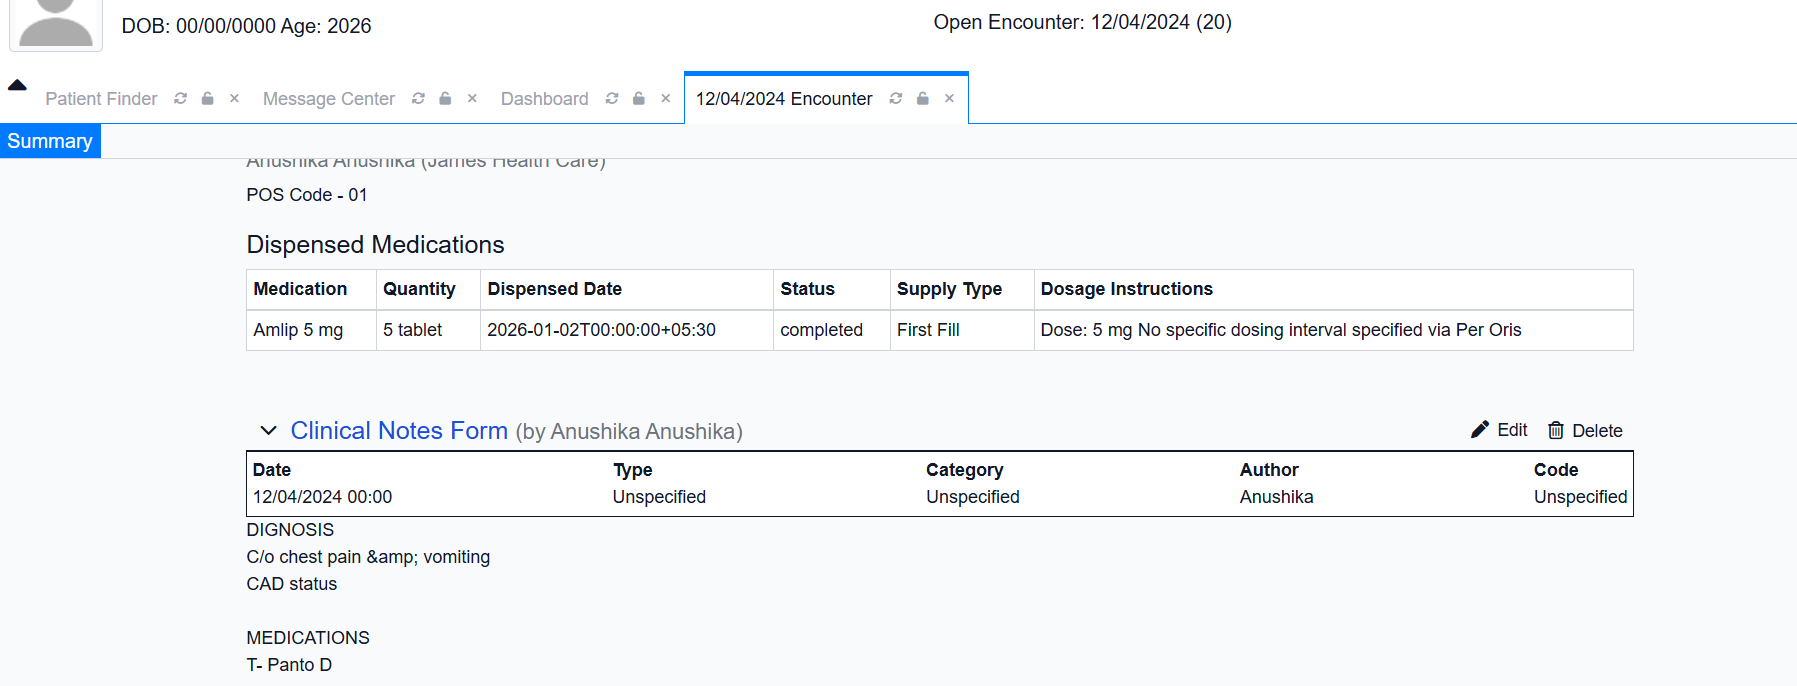1797x686 pixels.
Task: Click the Summary button
Action: pos(50,141)
